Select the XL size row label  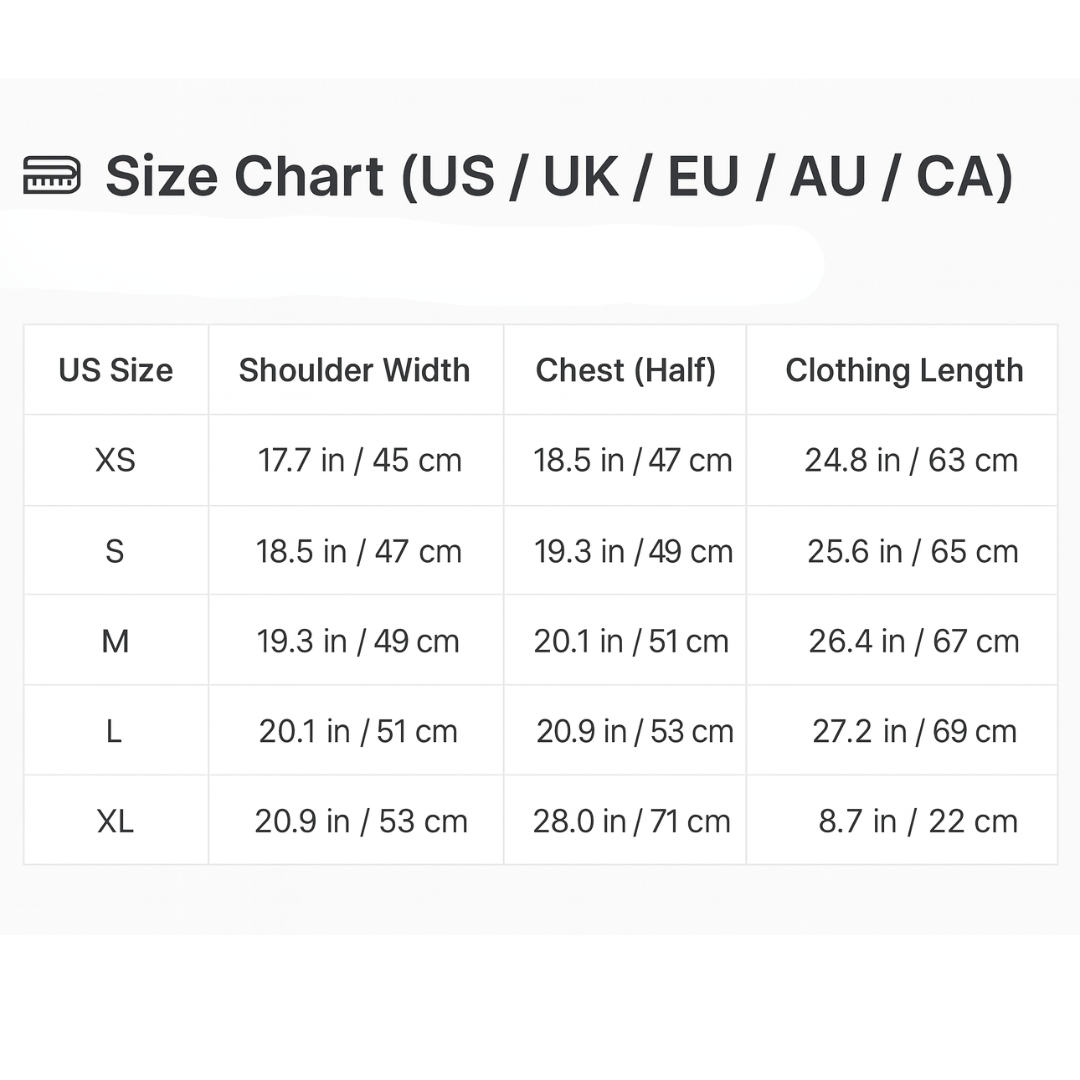point(115,821)
